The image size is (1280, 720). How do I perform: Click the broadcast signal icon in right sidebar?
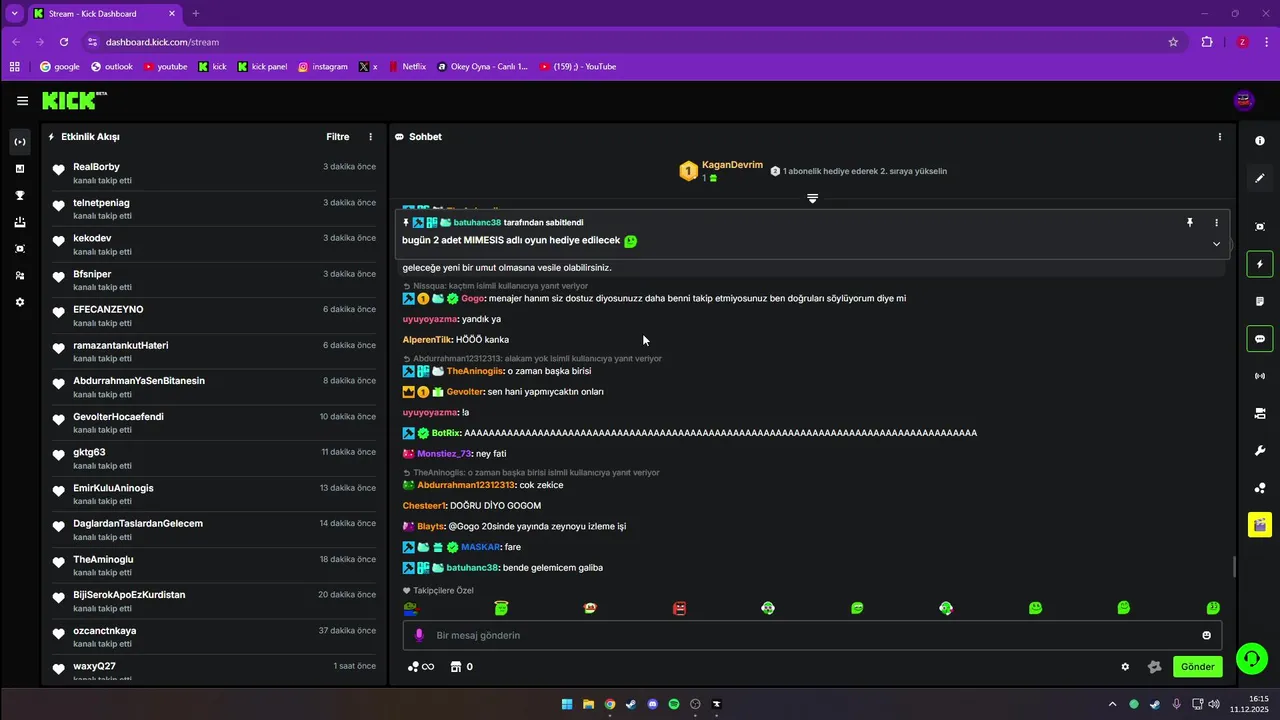pyautogui.click(x=1260, y=376)
